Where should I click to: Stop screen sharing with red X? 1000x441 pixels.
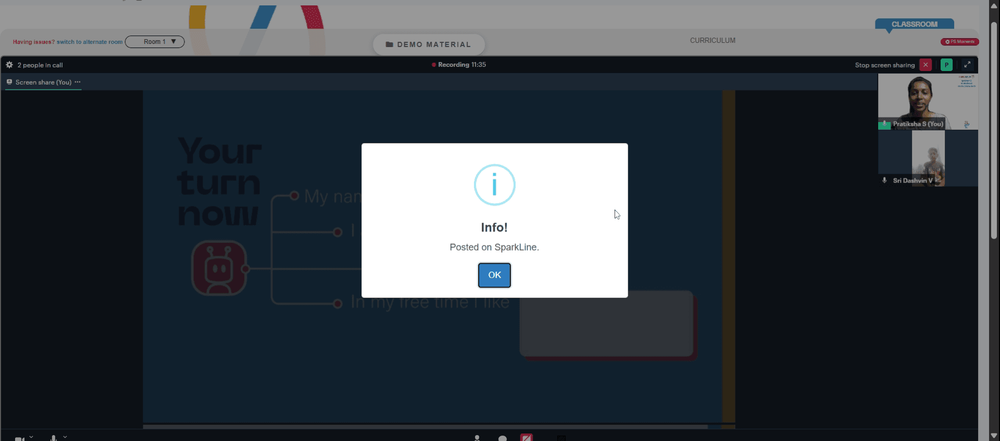pos(925,65)
